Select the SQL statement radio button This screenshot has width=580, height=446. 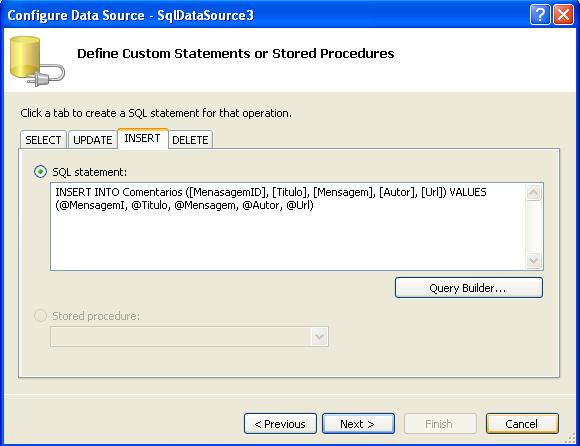tap(40, 172)
